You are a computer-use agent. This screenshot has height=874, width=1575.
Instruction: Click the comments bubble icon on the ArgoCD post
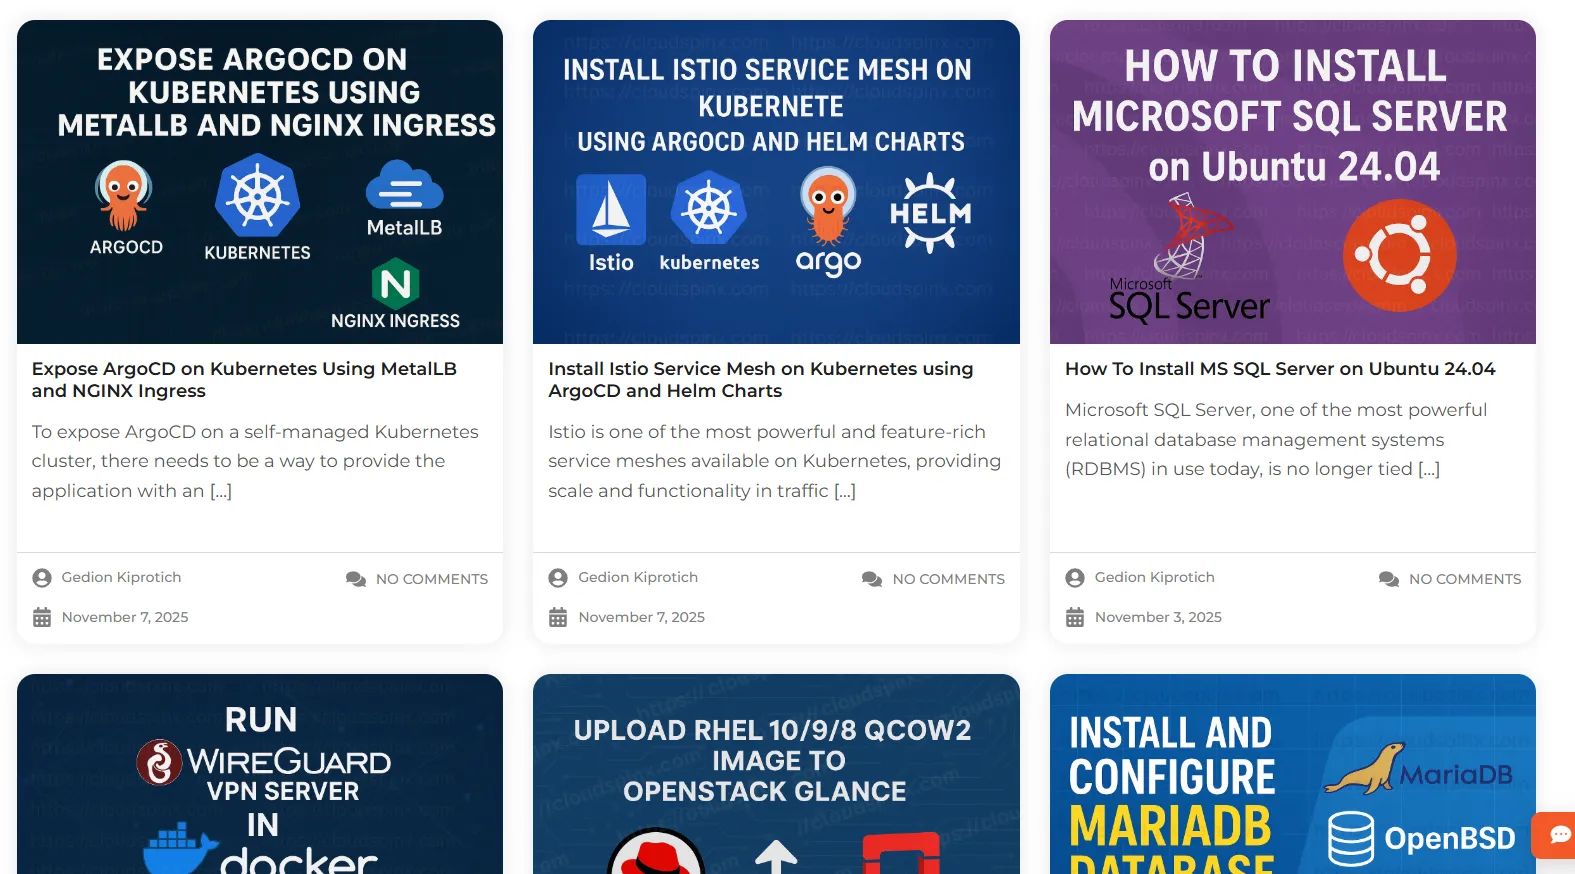(356, 579)
